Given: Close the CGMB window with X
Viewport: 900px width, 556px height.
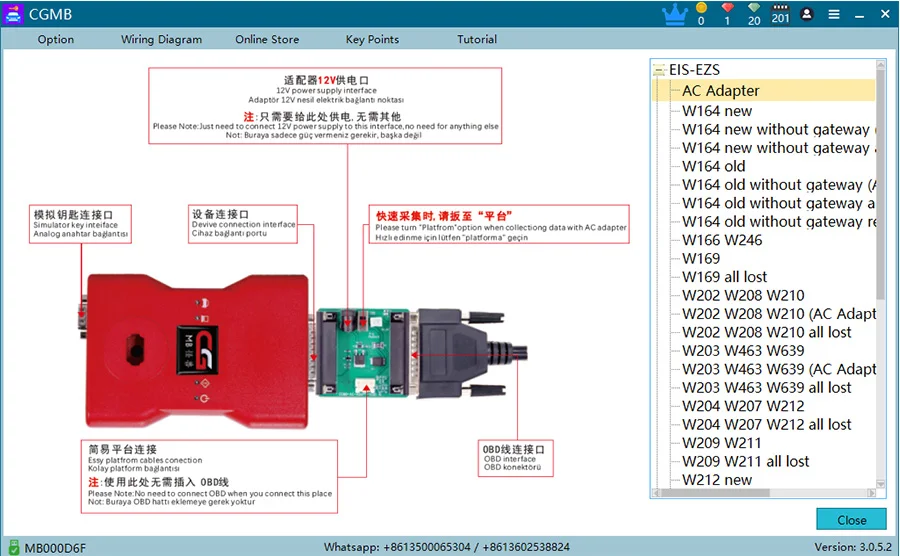Looking at the screenshot, I should [x=885, y=14].
